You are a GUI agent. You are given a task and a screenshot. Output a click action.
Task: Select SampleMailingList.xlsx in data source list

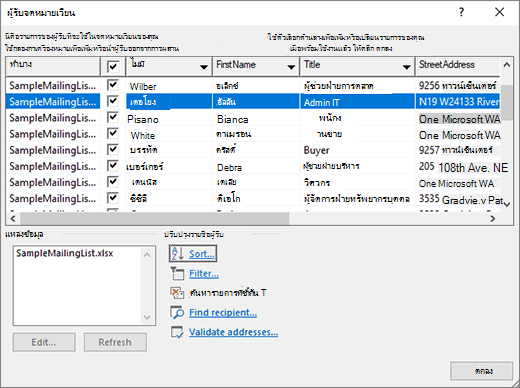point(65,253)
